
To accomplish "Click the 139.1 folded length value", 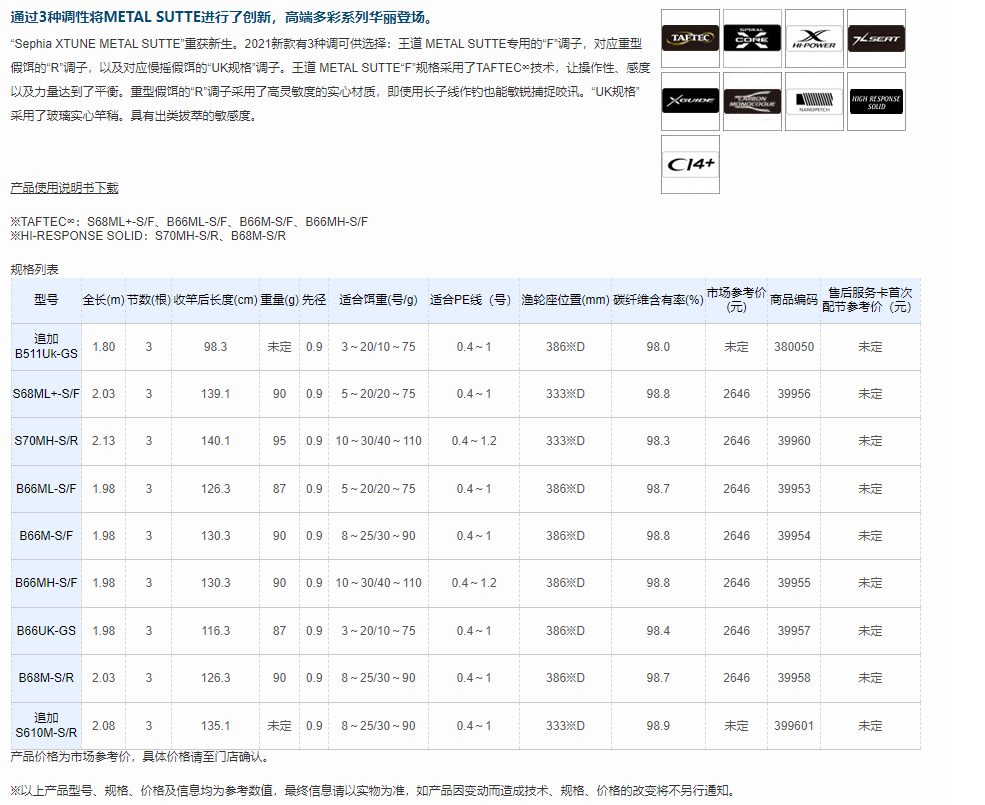I will point(215,394).
